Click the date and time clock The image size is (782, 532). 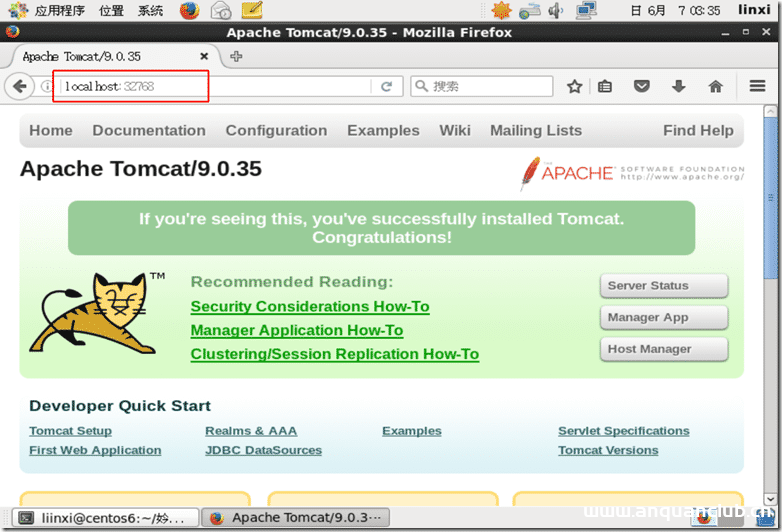[x=675, y=10]
